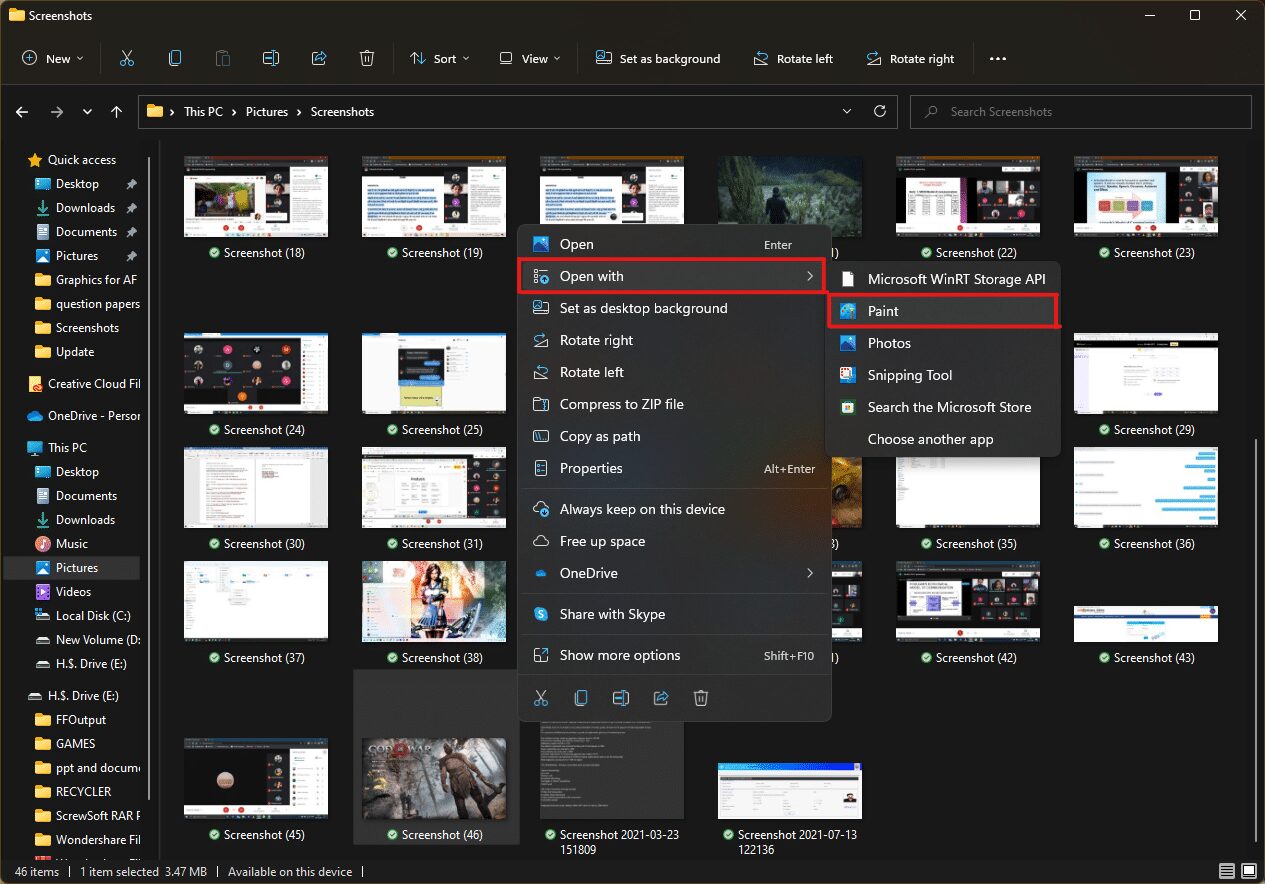Go back with the left arrow

tap(23, 112)
